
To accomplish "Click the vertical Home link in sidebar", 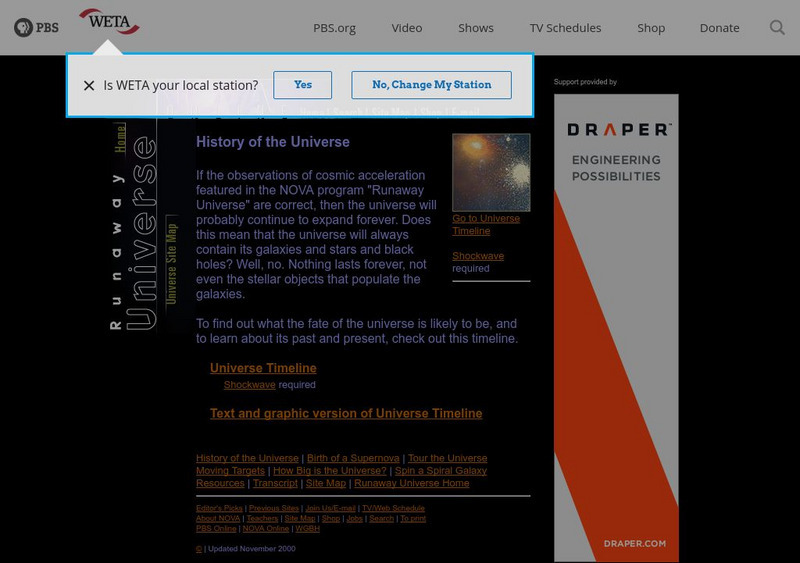I will 120,138.
